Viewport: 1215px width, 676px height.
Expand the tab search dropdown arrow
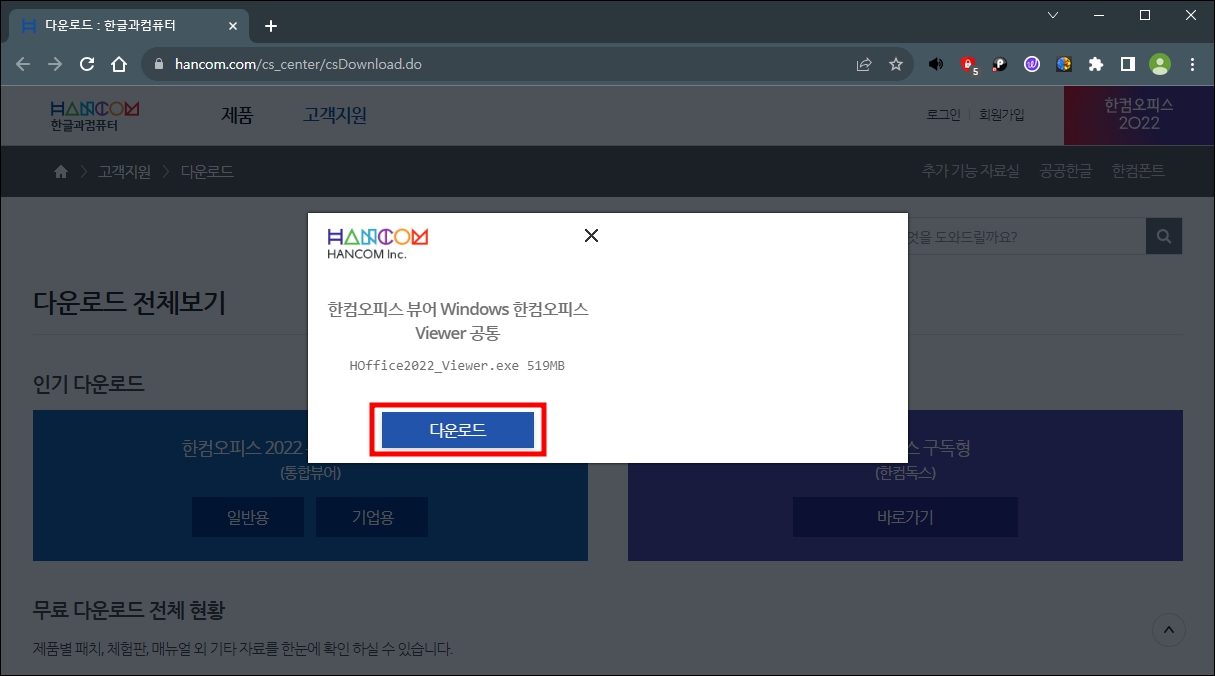pos(1053,15)
